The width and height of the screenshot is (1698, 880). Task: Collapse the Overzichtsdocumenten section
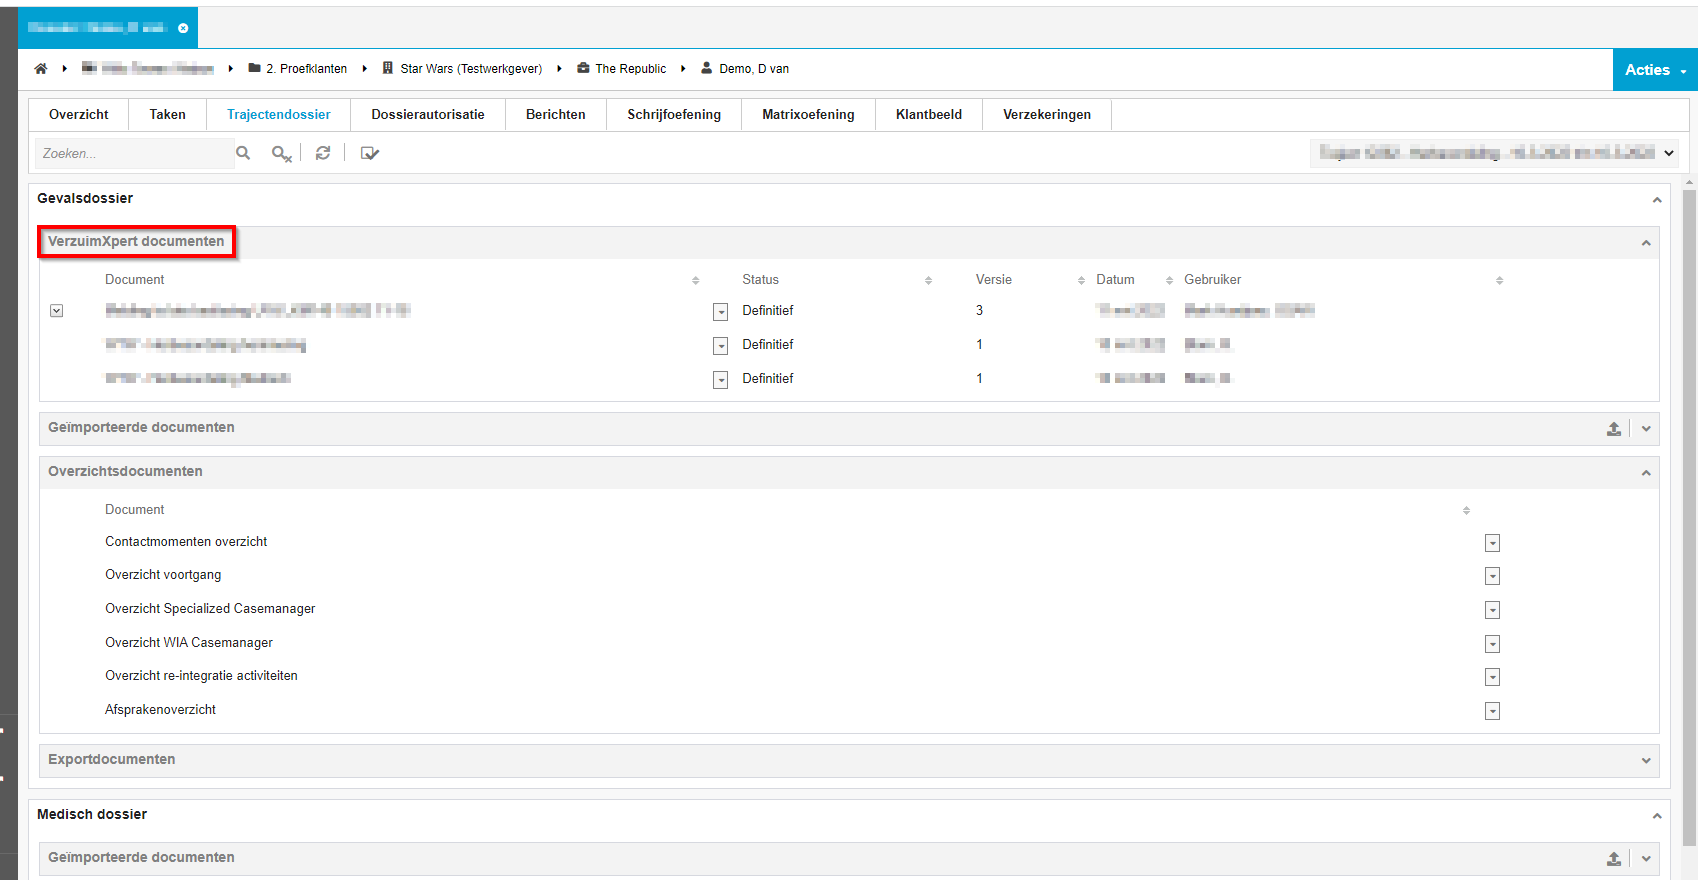[x=1646, y=473]
